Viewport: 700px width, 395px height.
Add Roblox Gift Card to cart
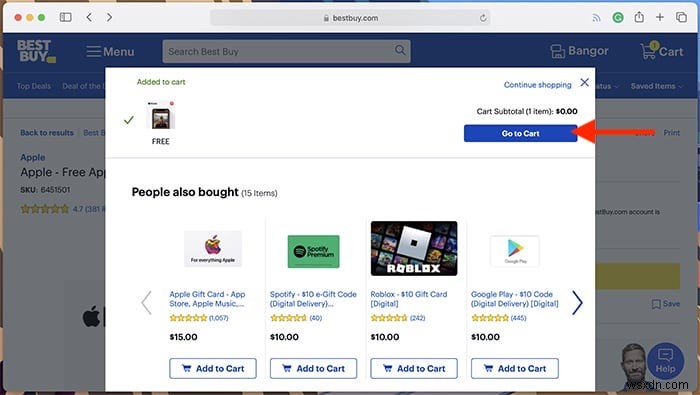pos(414,369)
